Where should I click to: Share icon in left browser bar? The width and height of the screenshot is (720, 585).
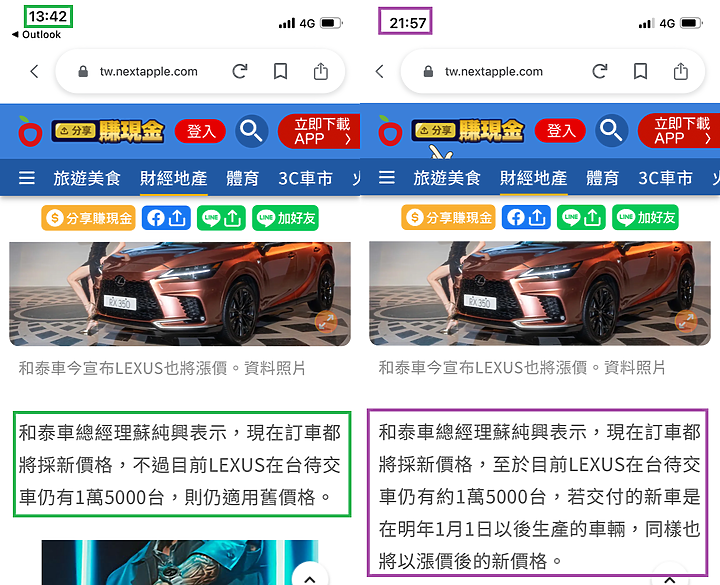321,71
